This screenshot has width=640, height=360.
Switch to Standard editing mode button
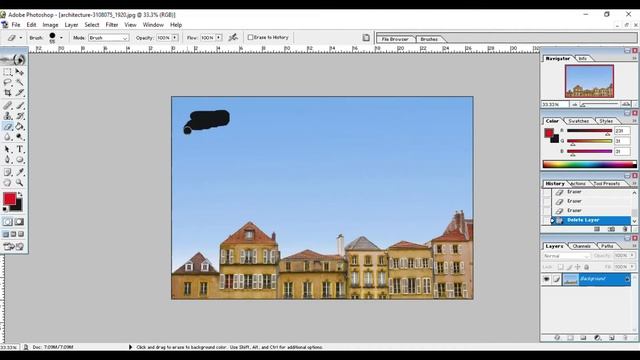(x=8, y=222)
